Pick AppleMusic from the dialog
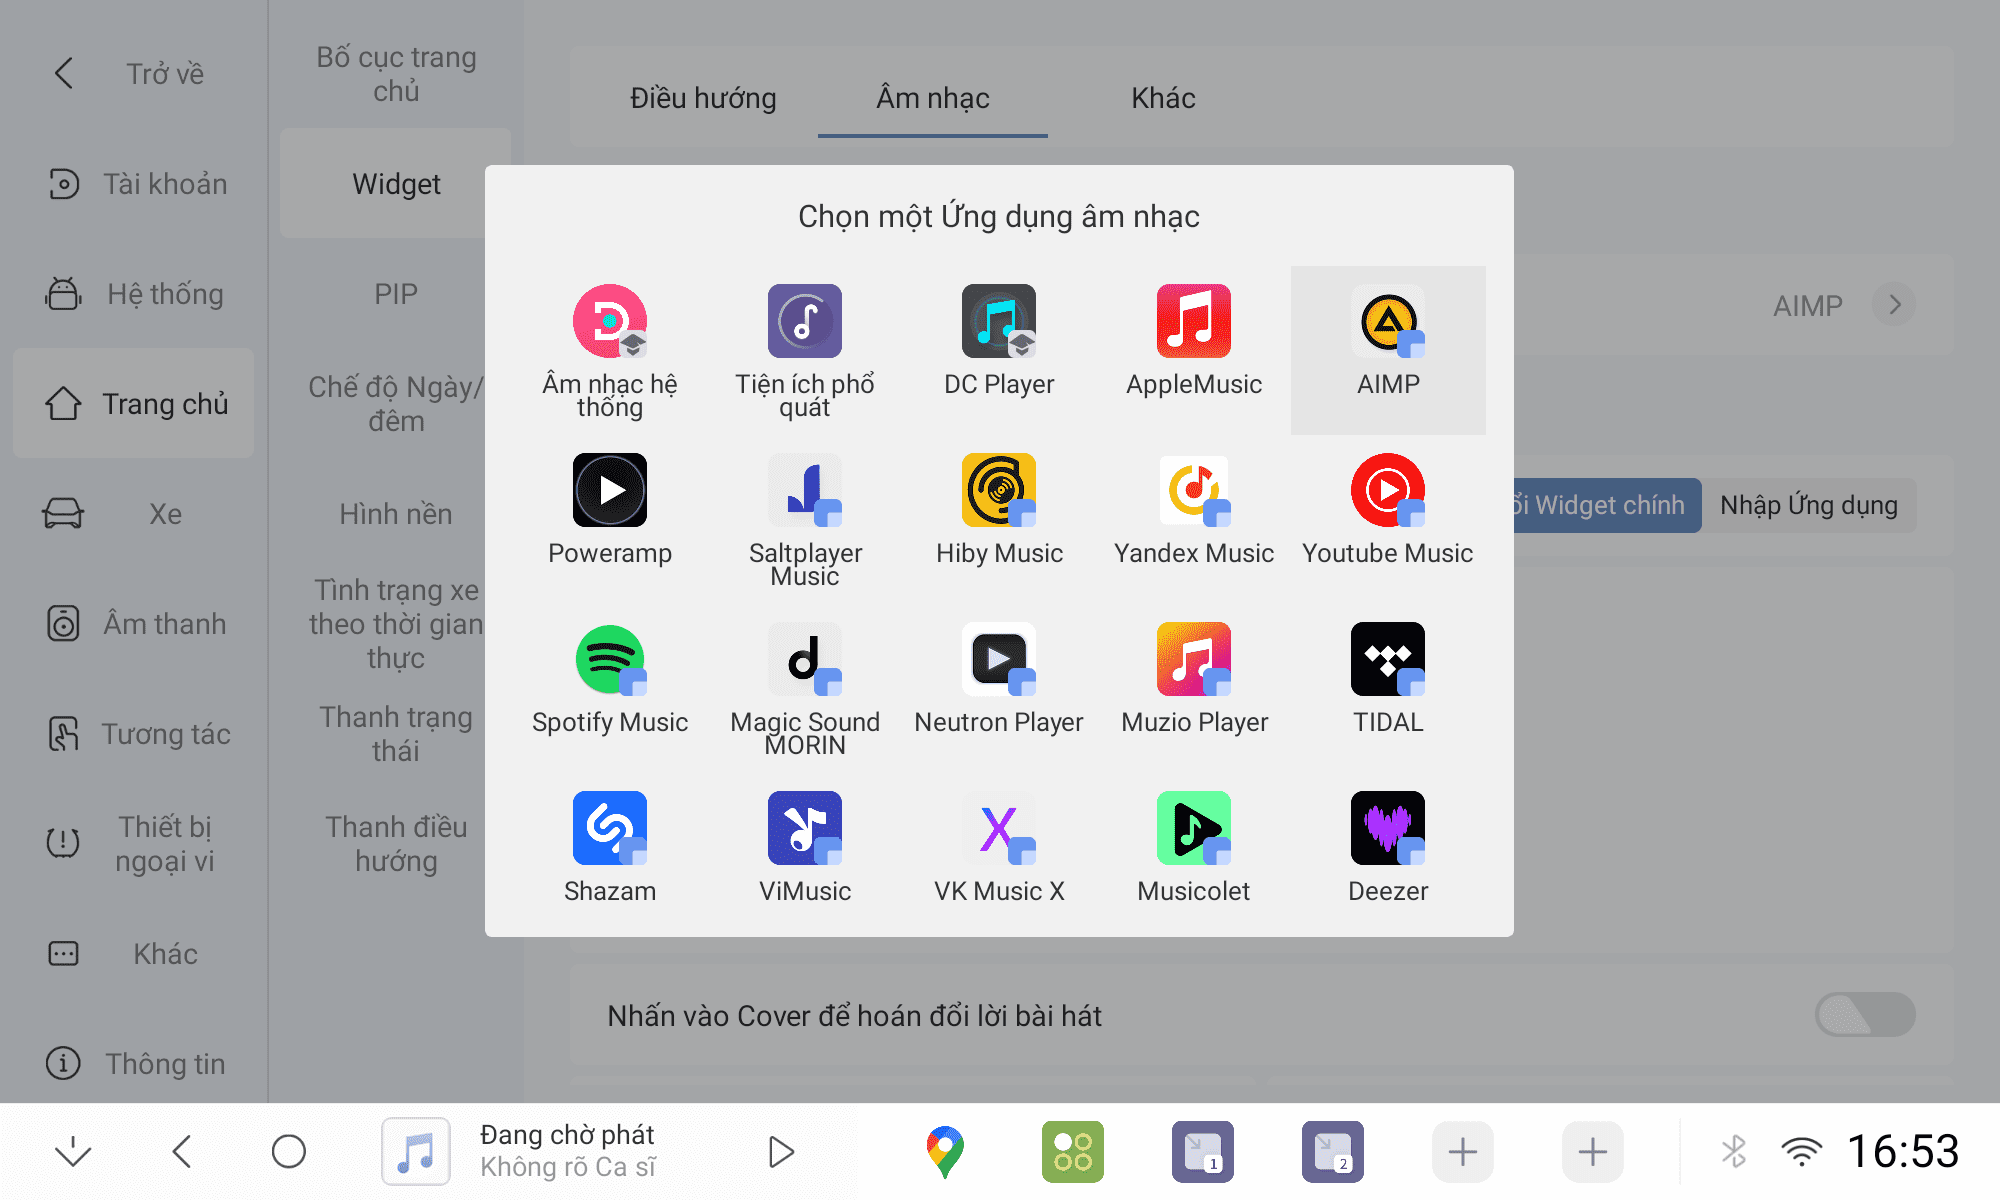 pyautogui.click(x=1193, y=321)
